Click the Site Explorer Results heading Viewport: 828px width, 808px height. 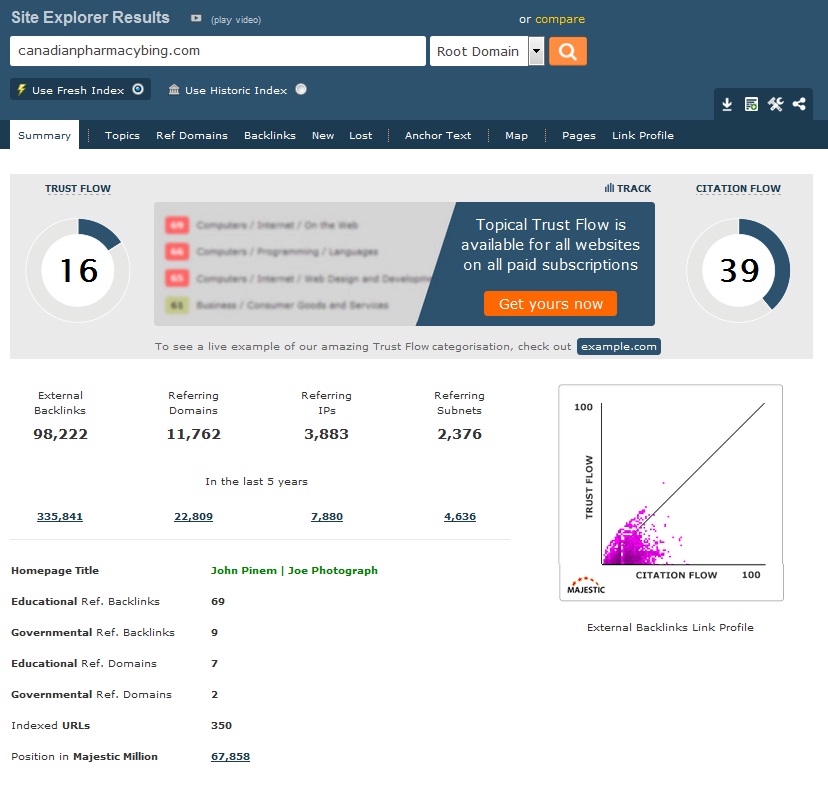90,17
